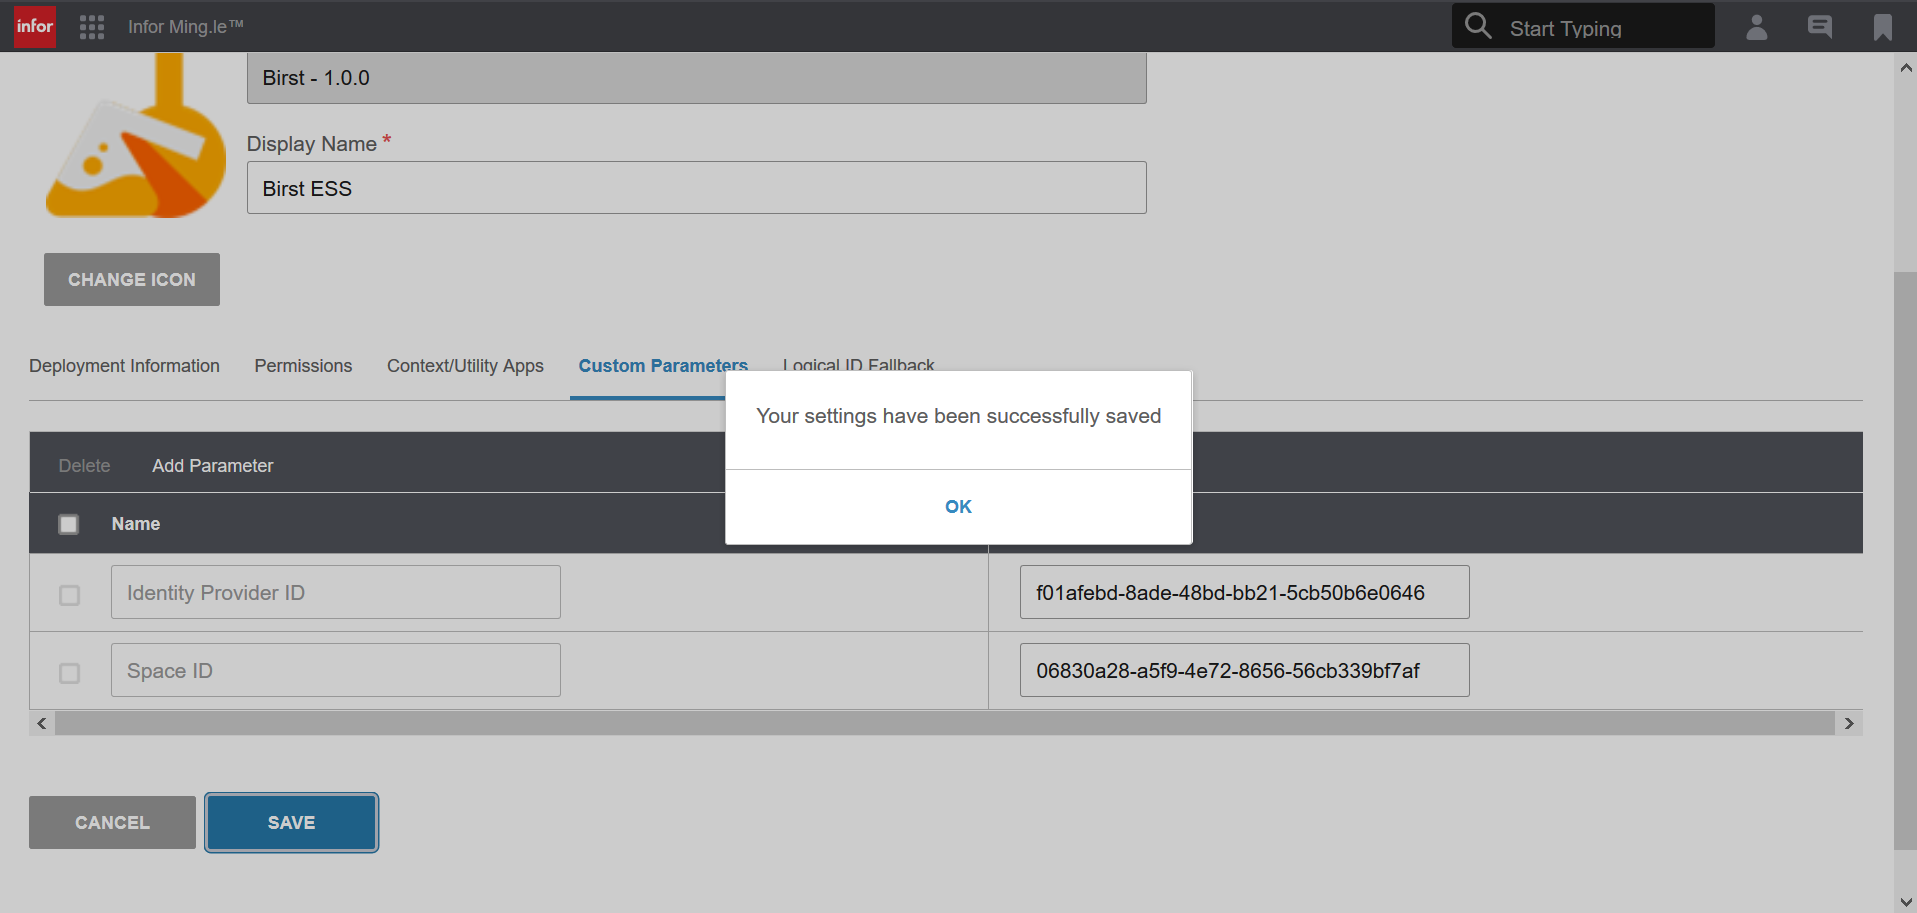The height and width of the screenshot is (913, 1917).
Task: Open the user profile icon
Action: click(1757, 27)
